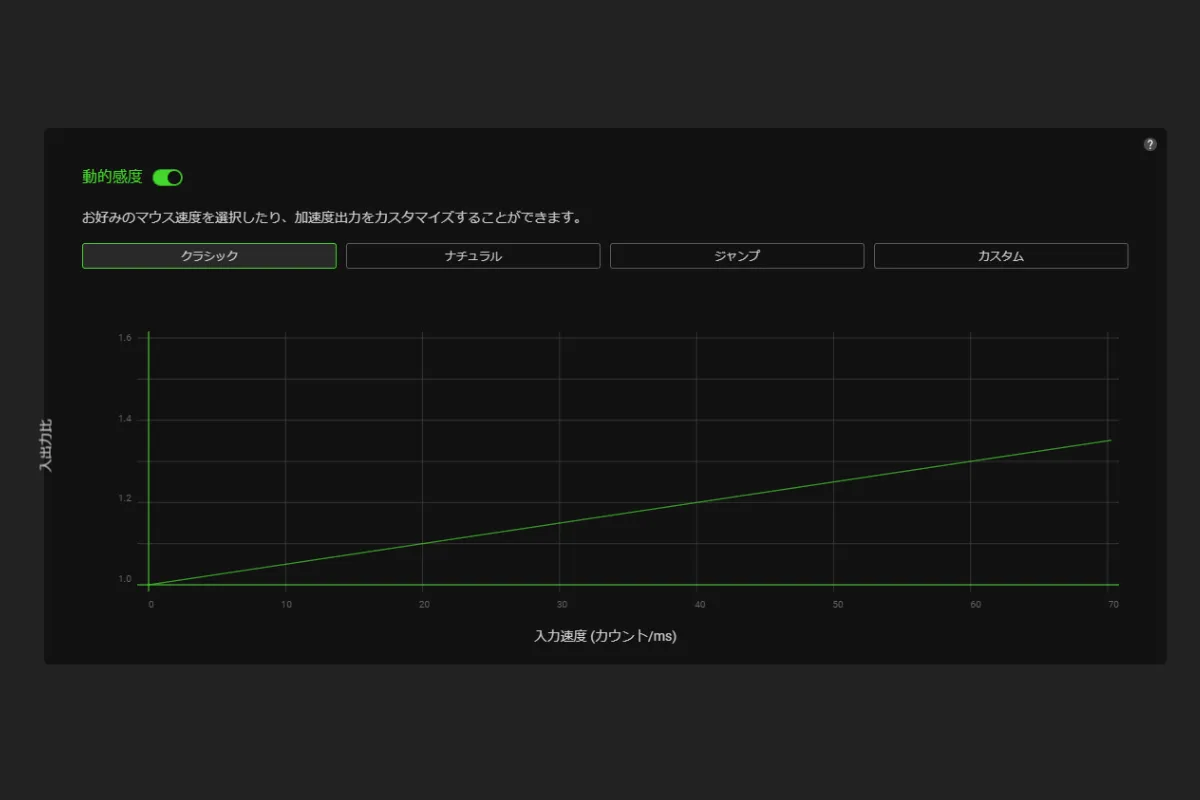The image size is (1200, 800).
Task: Click the y-axis tick label 1.4
Action: (125, 420)
